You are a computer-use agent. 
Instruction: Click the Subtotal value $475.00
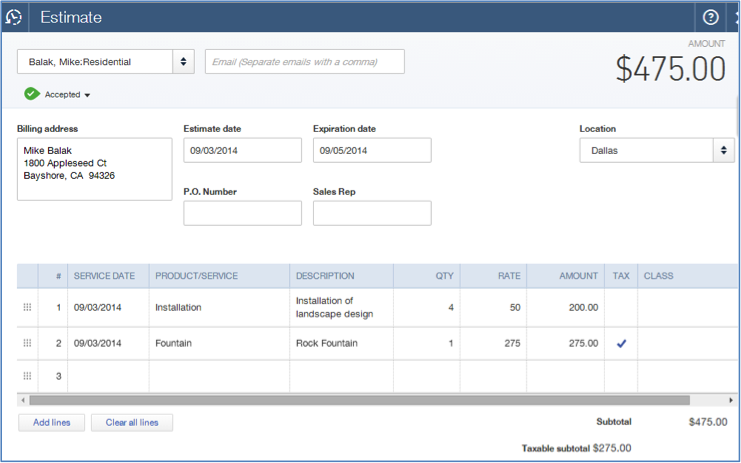(708, 422)
